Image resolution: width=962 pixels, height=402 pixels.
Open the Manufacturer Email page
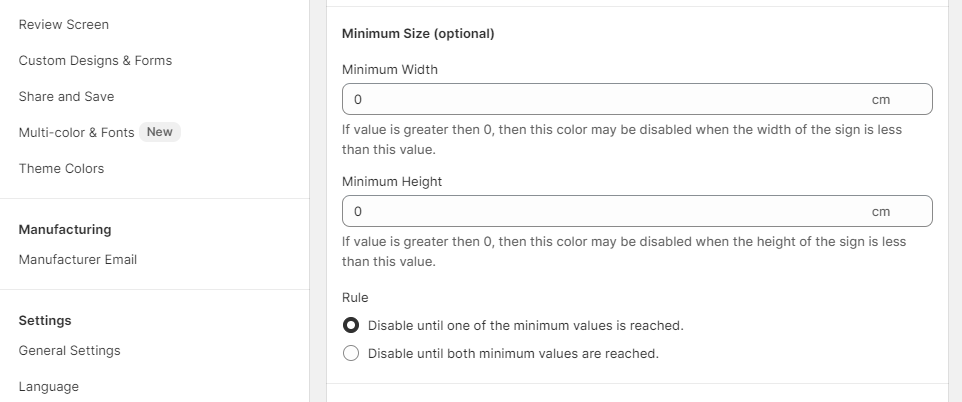coord(78,259)
